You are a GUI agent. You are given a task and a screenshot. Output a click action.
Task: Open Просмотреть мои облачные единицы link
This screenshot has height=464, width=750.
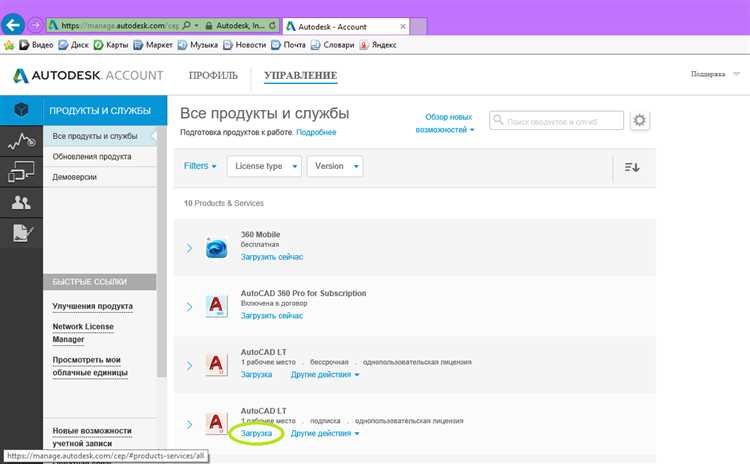90,366
